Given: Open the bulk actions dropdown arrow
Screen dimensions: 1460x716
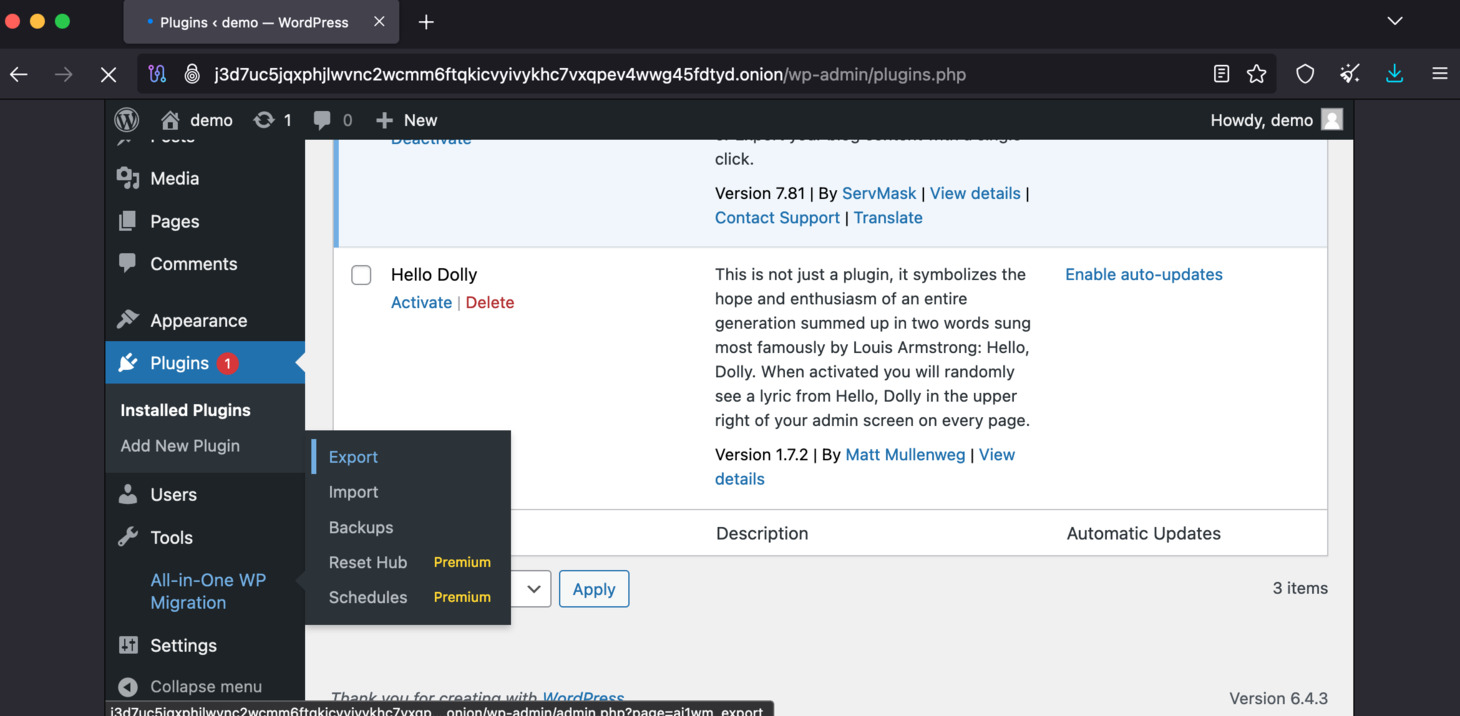Looking at the screenshot, I should pyautogui.click(x=534, y=589).
